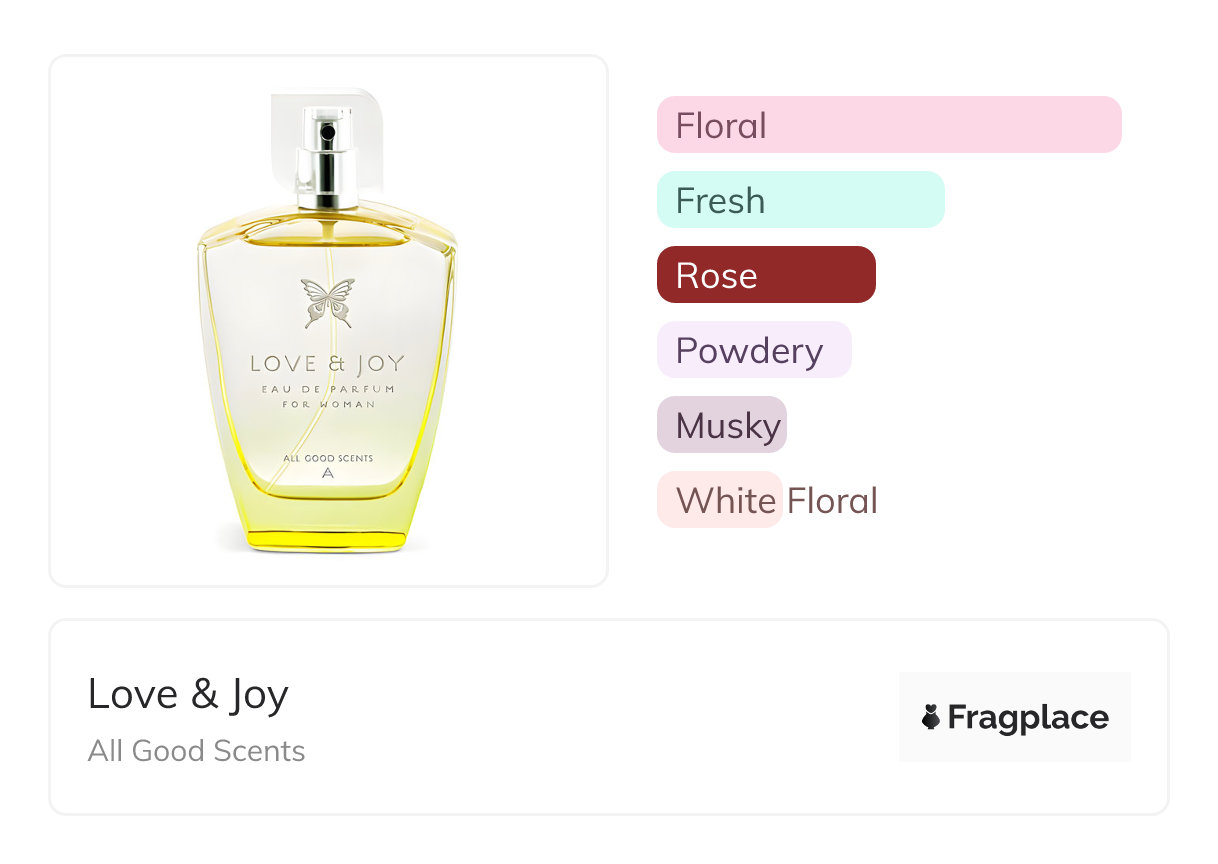Image resolution: width=1218 pixels, height=864 pixels.
Task: Open the Love & Joy title link
Action: 188,694
